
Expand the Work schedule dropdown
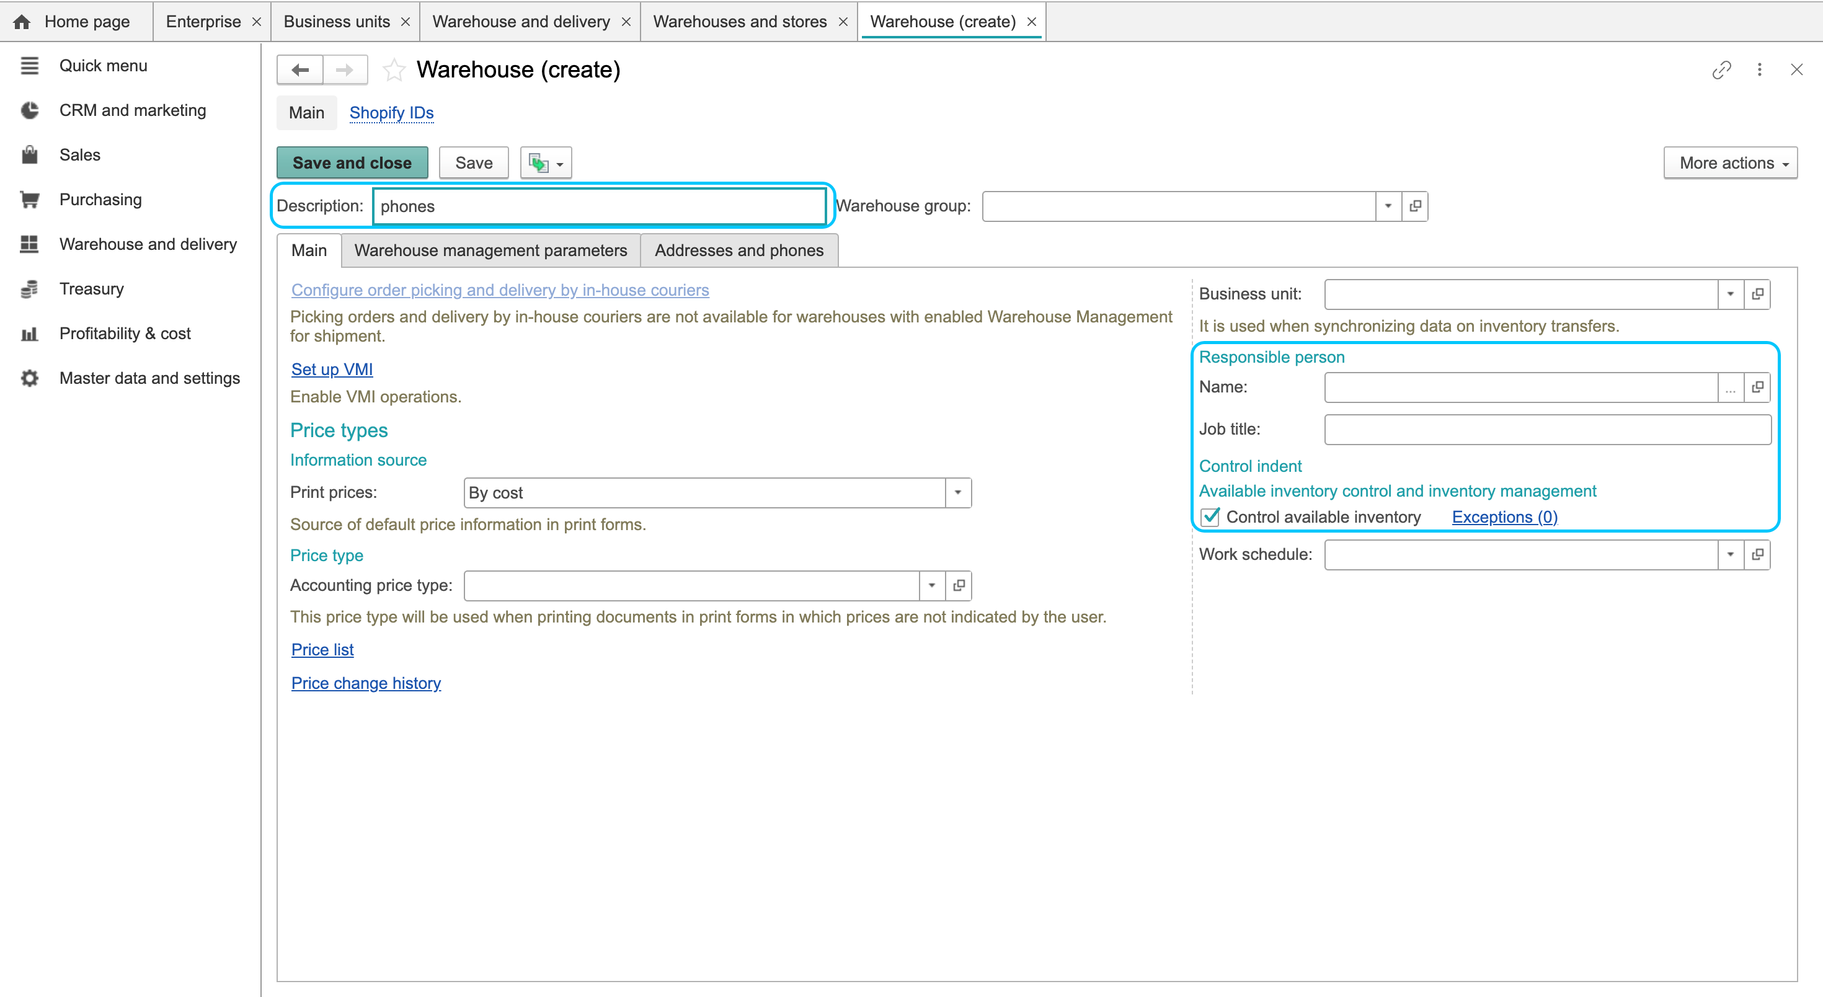point(1731,554)
